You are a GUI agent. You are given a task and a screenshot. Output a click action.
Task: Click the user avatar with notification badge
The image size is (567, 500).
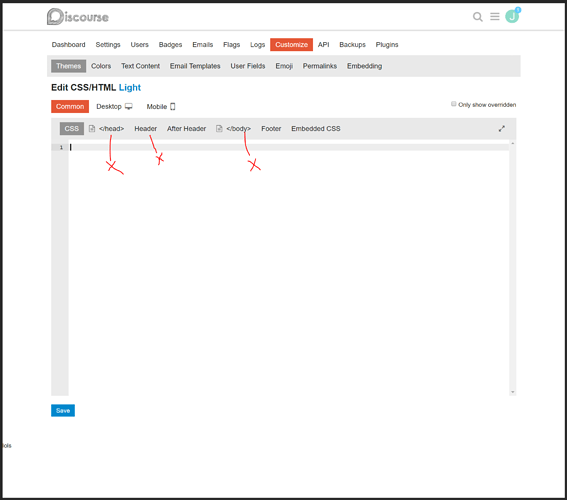coord(512,16)
